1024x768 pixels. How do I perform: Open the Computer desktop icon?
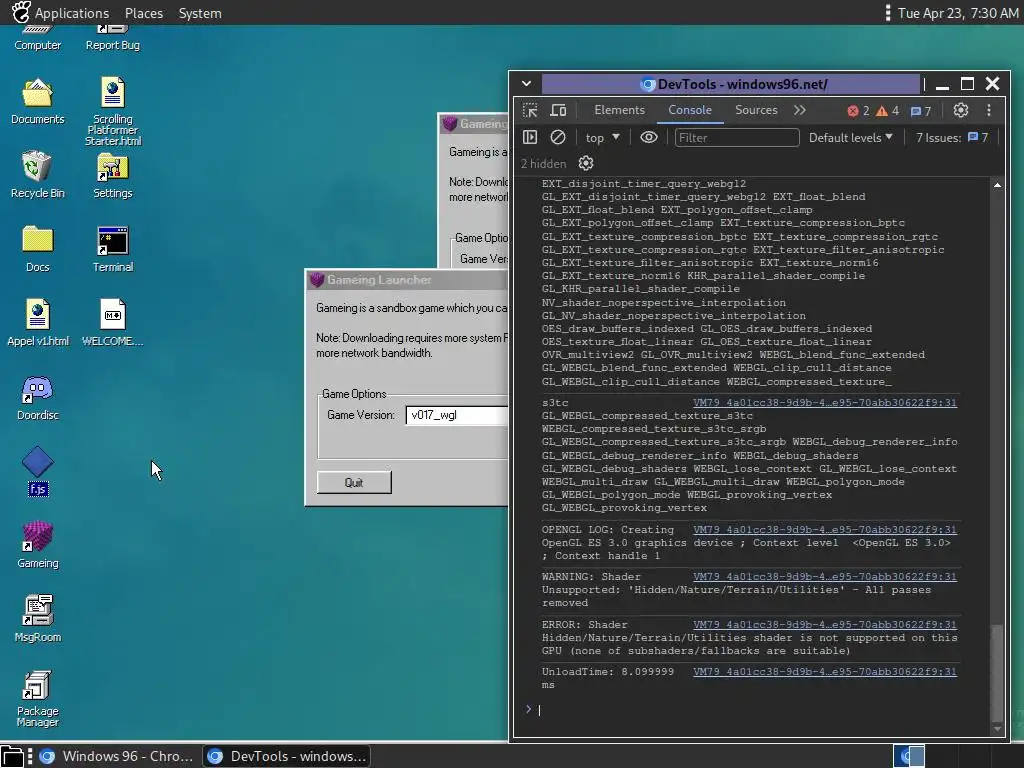[x=37, y=38]
